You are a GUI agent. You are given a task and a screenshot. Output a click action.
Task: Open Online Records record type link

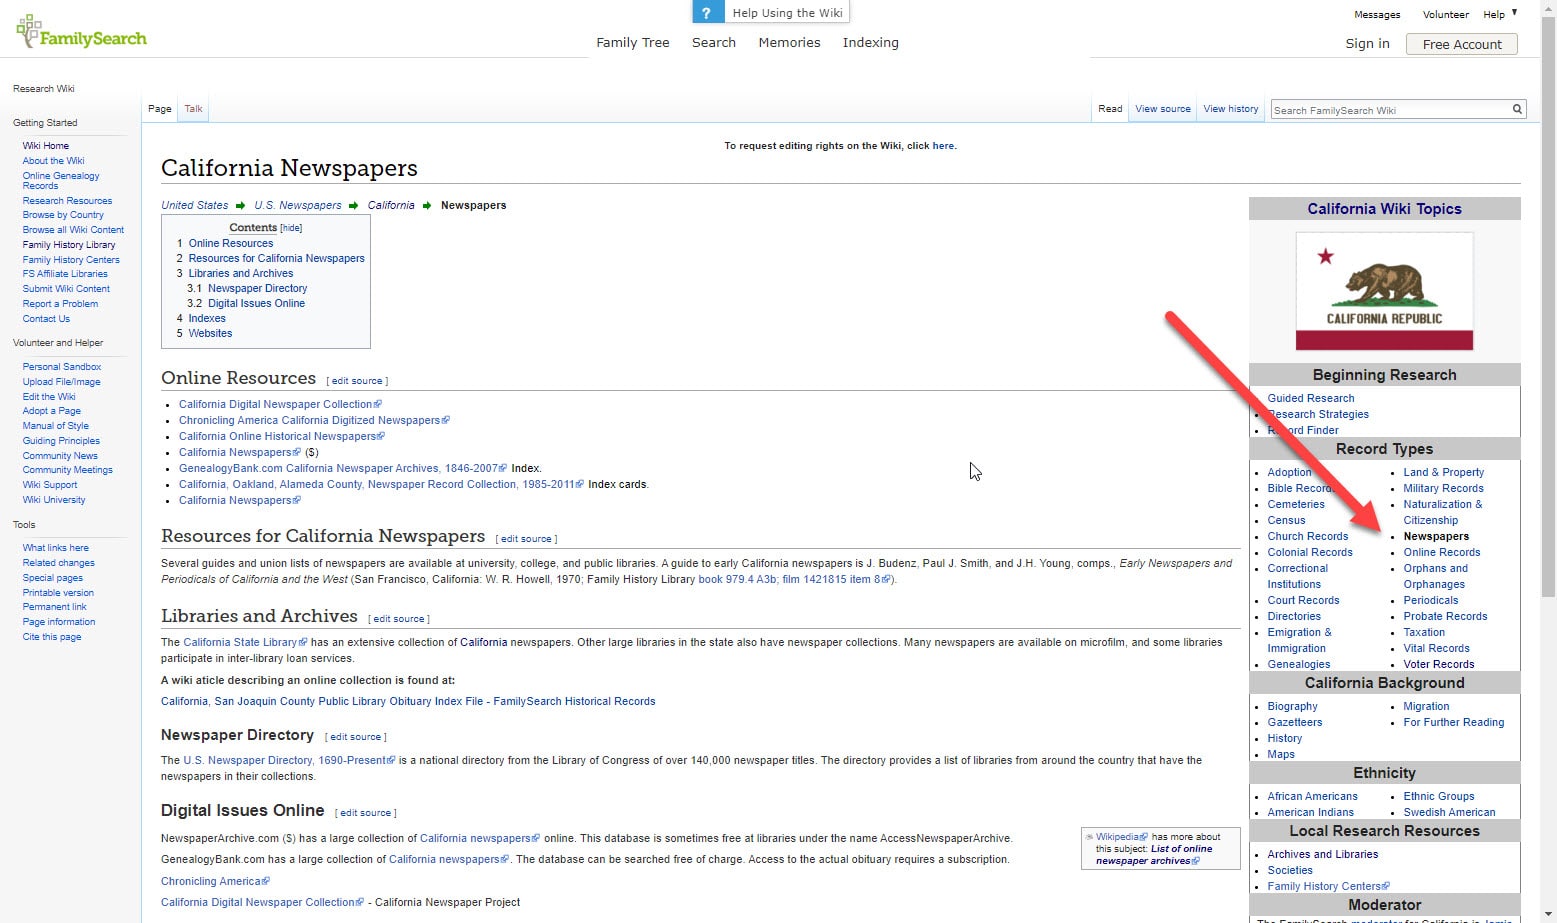(1441, 552)
